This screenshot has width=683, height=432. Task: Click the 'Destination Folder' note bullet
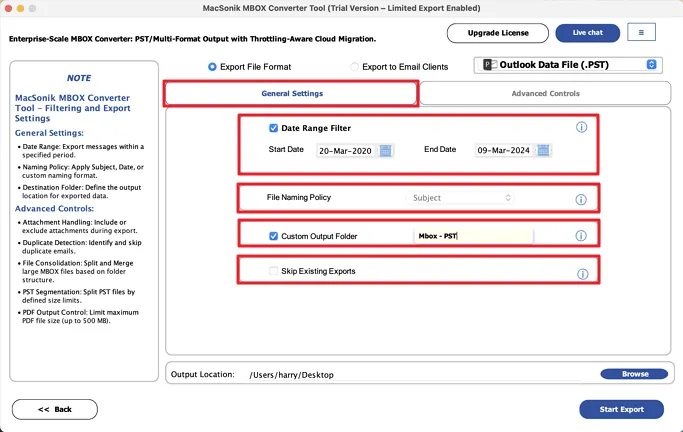(81, 192)
